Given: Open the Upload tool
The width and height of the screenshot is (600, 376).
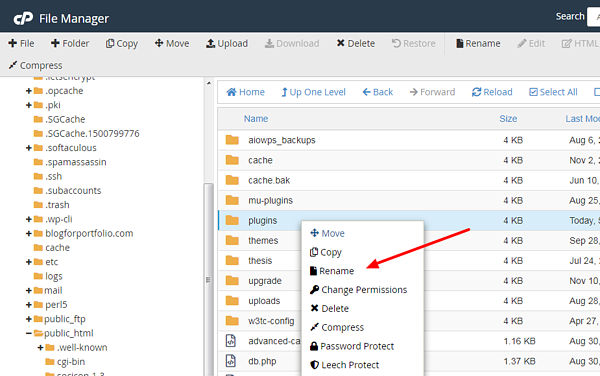Looking at the screenshot, I should [x=227, y=44].
